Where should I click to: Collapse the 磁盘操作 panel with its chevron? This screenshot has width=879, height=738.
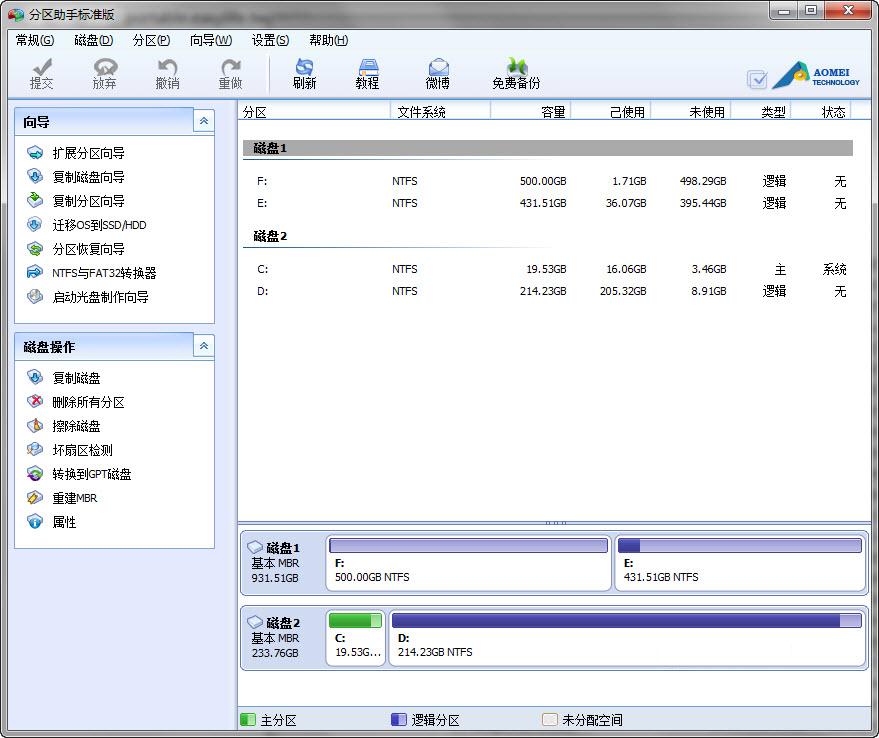click(204, 345)
